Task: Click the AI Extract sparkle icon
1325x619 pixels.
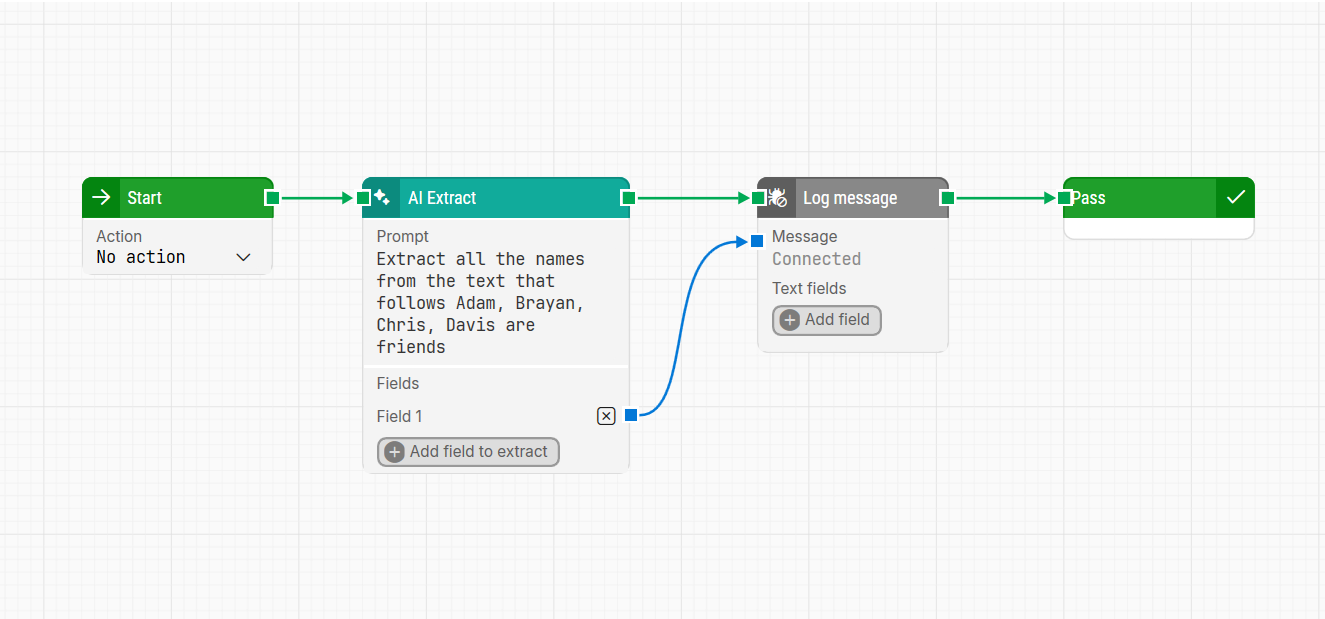Action: coord(381,198)
